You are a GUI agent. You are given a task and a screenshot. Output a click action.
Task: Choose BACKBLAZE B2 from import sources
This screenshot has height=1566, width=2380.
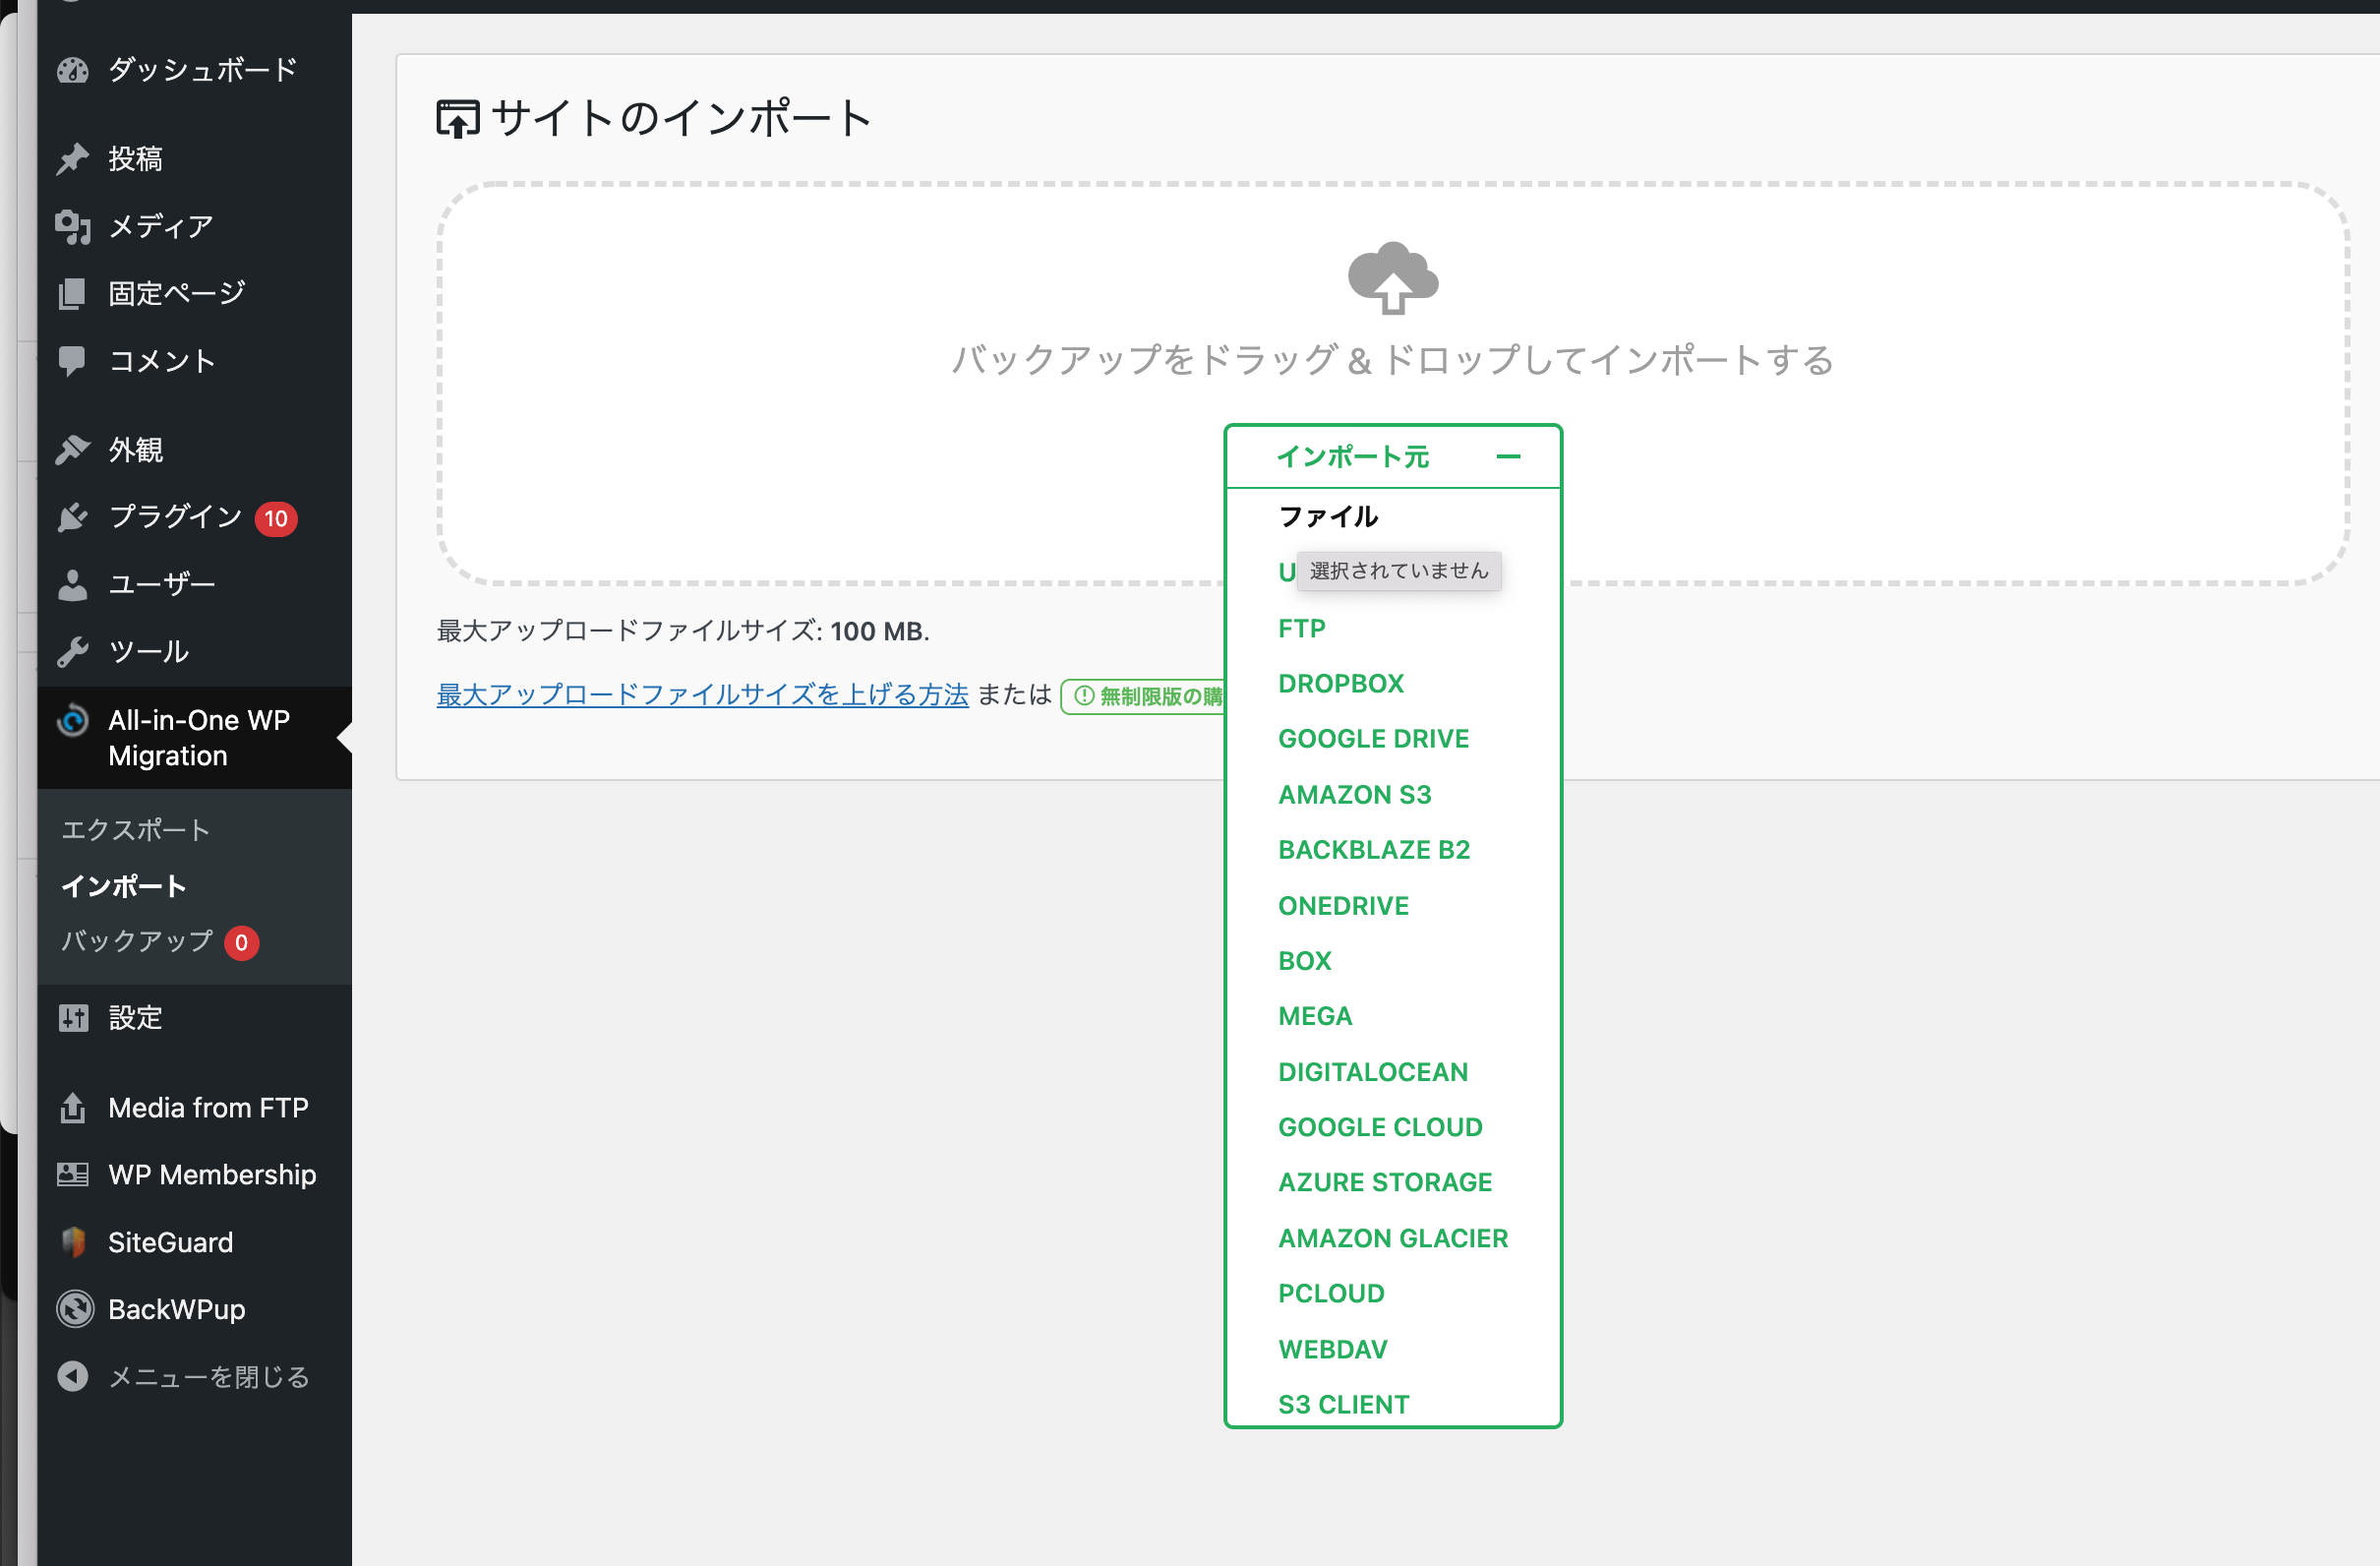coord(1374,849)
